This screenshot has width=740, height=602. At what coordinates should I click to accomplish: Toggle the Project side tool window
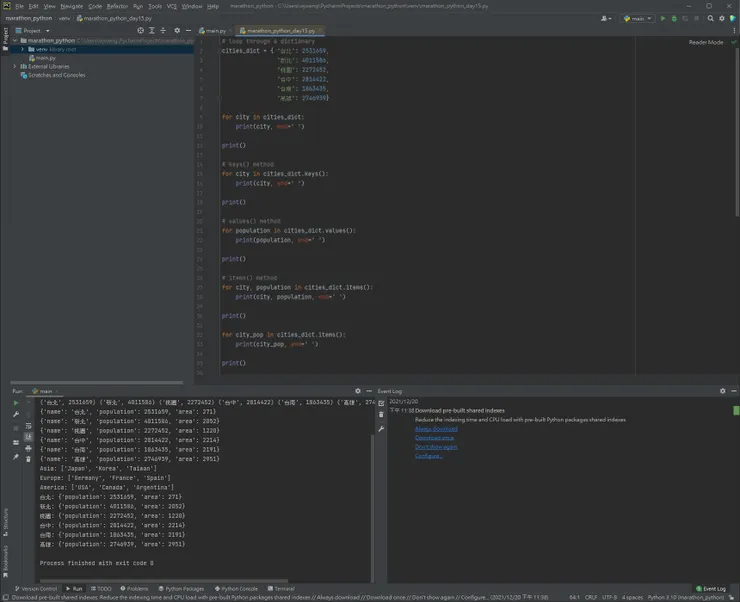pos(5,38)
